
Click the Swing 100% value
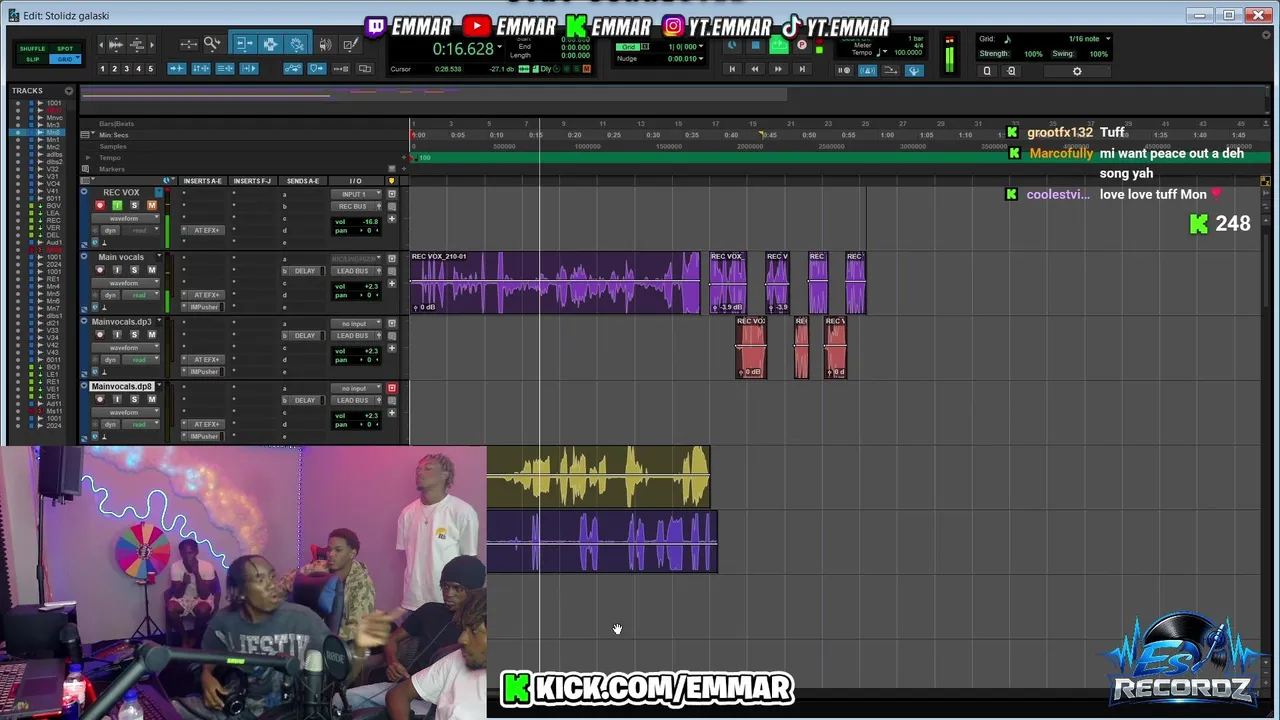1098,54
